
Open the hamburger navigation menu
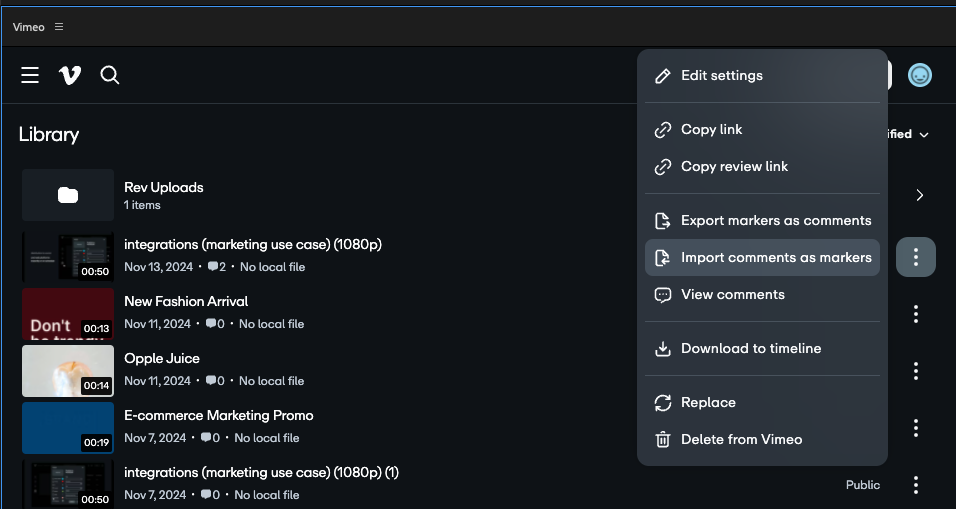[x=30, y=75]
